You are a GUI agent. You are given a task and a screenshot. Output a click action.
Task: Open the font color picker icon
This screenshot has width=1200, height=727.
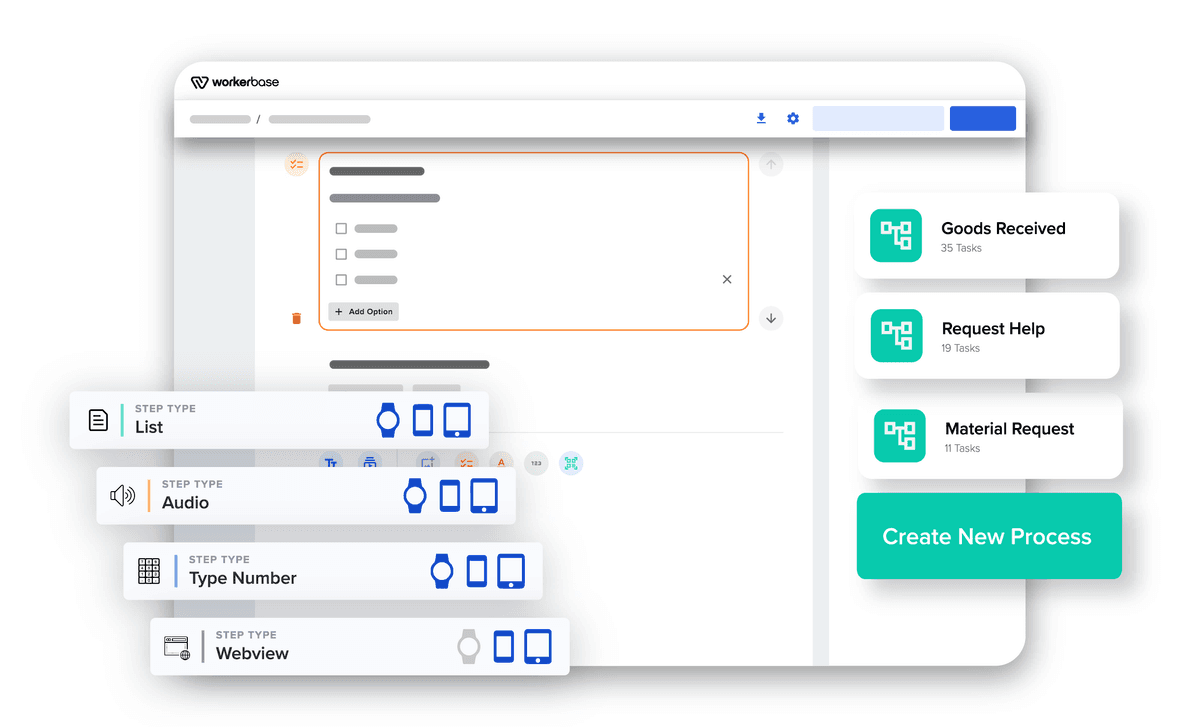501,463
